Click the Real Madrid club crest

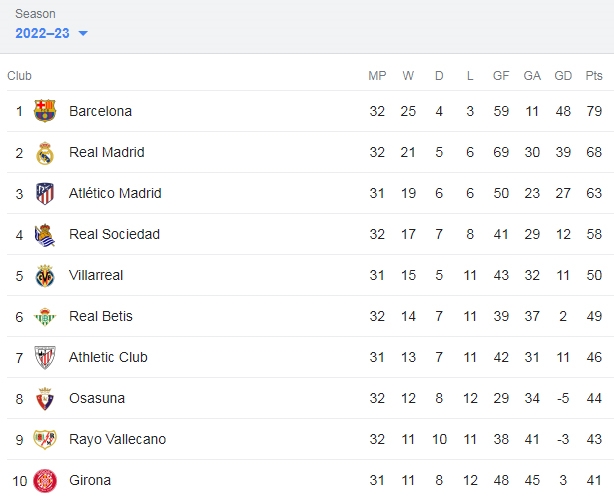coord(45,152)
